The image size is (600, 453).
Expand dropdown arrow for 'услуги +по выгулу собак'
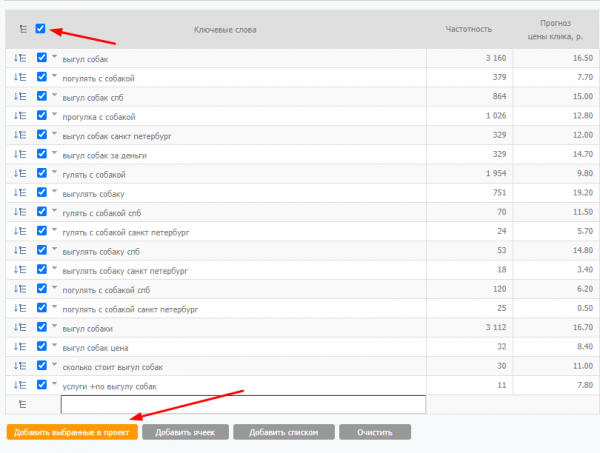[x=54, y=383]
